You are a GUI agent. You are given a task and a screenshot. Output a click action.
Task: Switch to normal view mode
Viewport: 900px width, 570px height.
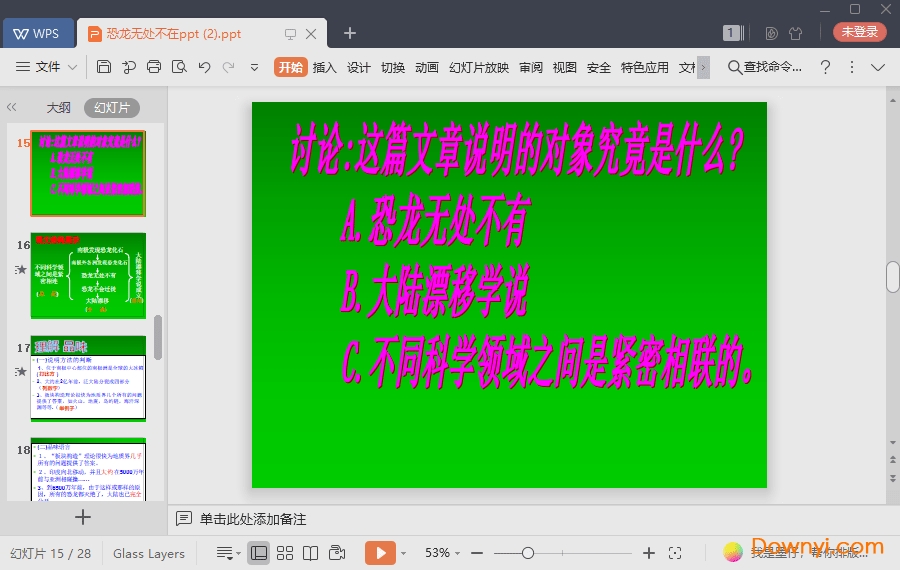[x=259, y=553]
